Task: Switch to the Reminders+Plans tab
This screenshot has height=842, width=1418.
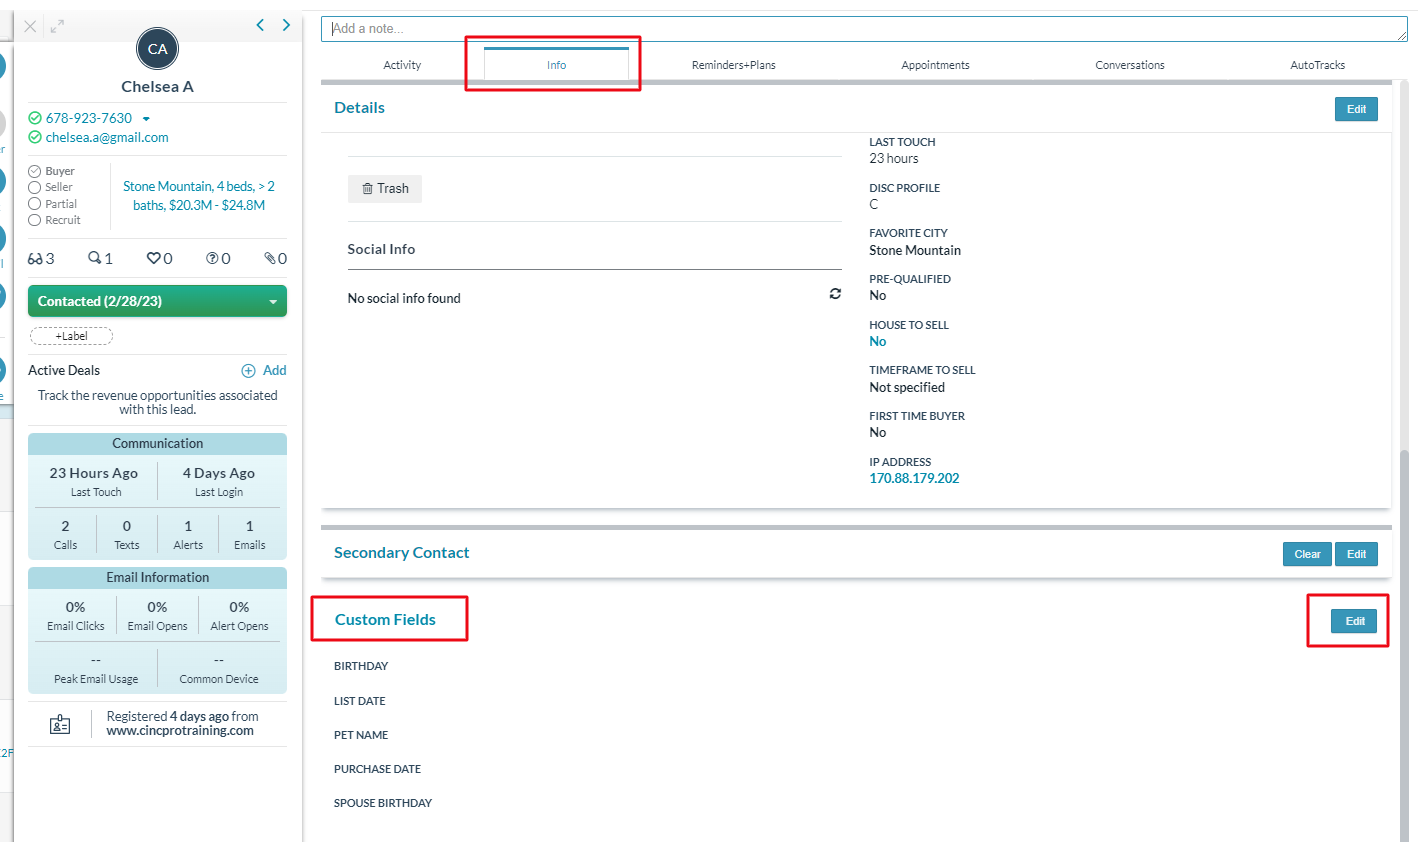Action: point(733,65)
